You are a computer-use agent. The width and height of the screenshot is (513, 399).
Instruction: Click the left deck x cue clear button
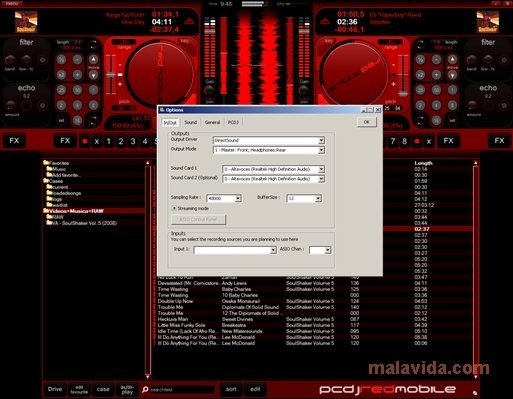[97, 141]
